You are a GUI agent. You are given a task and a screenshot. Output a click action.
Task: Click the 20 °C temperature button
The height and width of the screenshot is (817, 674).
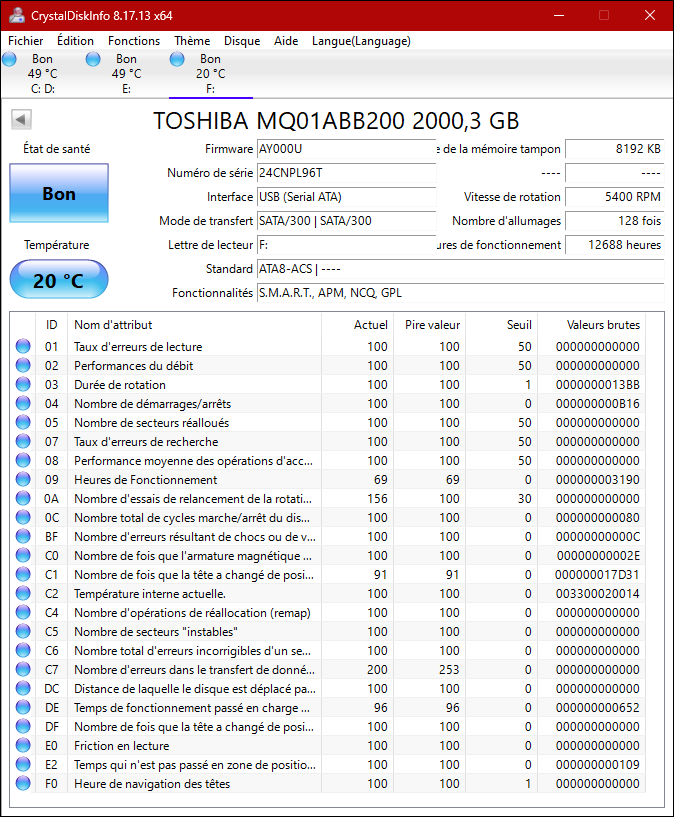[59, 280]
